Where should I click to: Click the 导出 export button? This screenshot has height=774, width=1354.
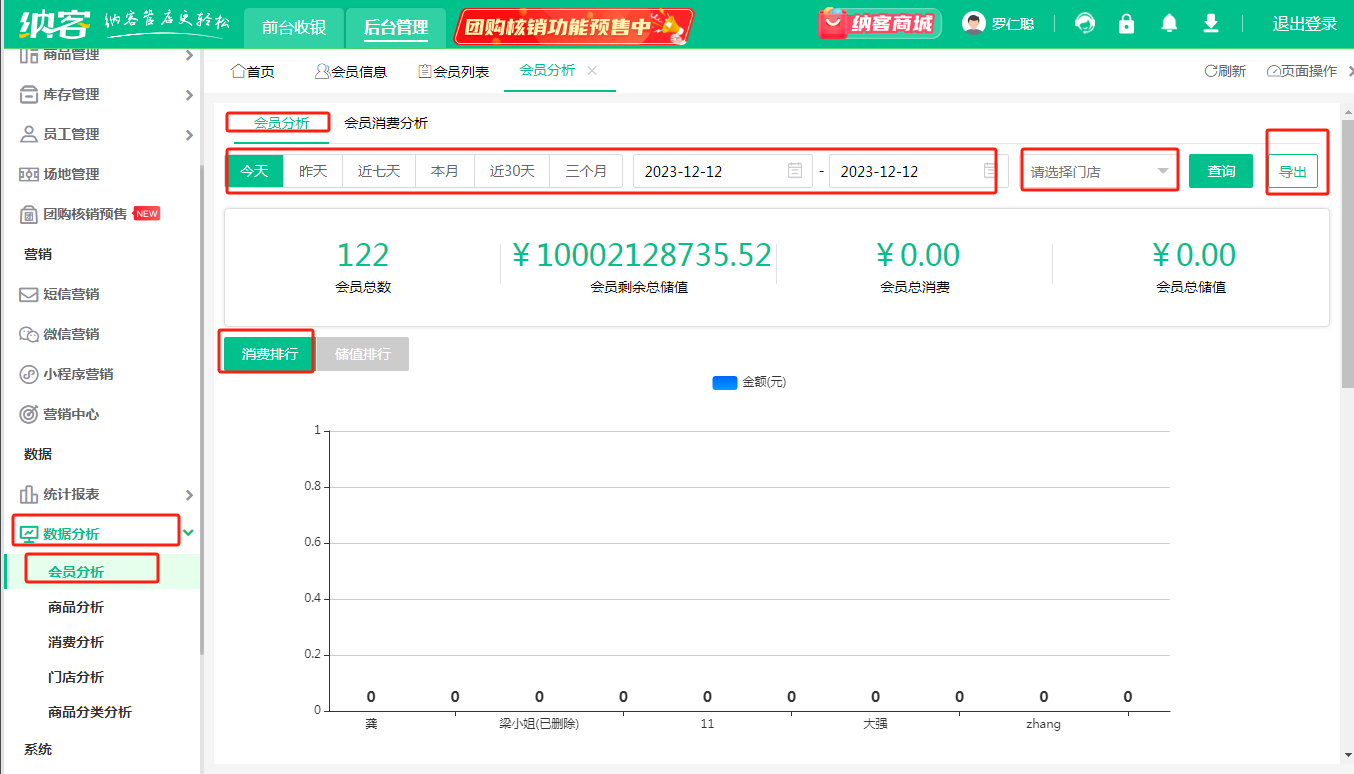pyautogui.click(x=1293, y=172)
